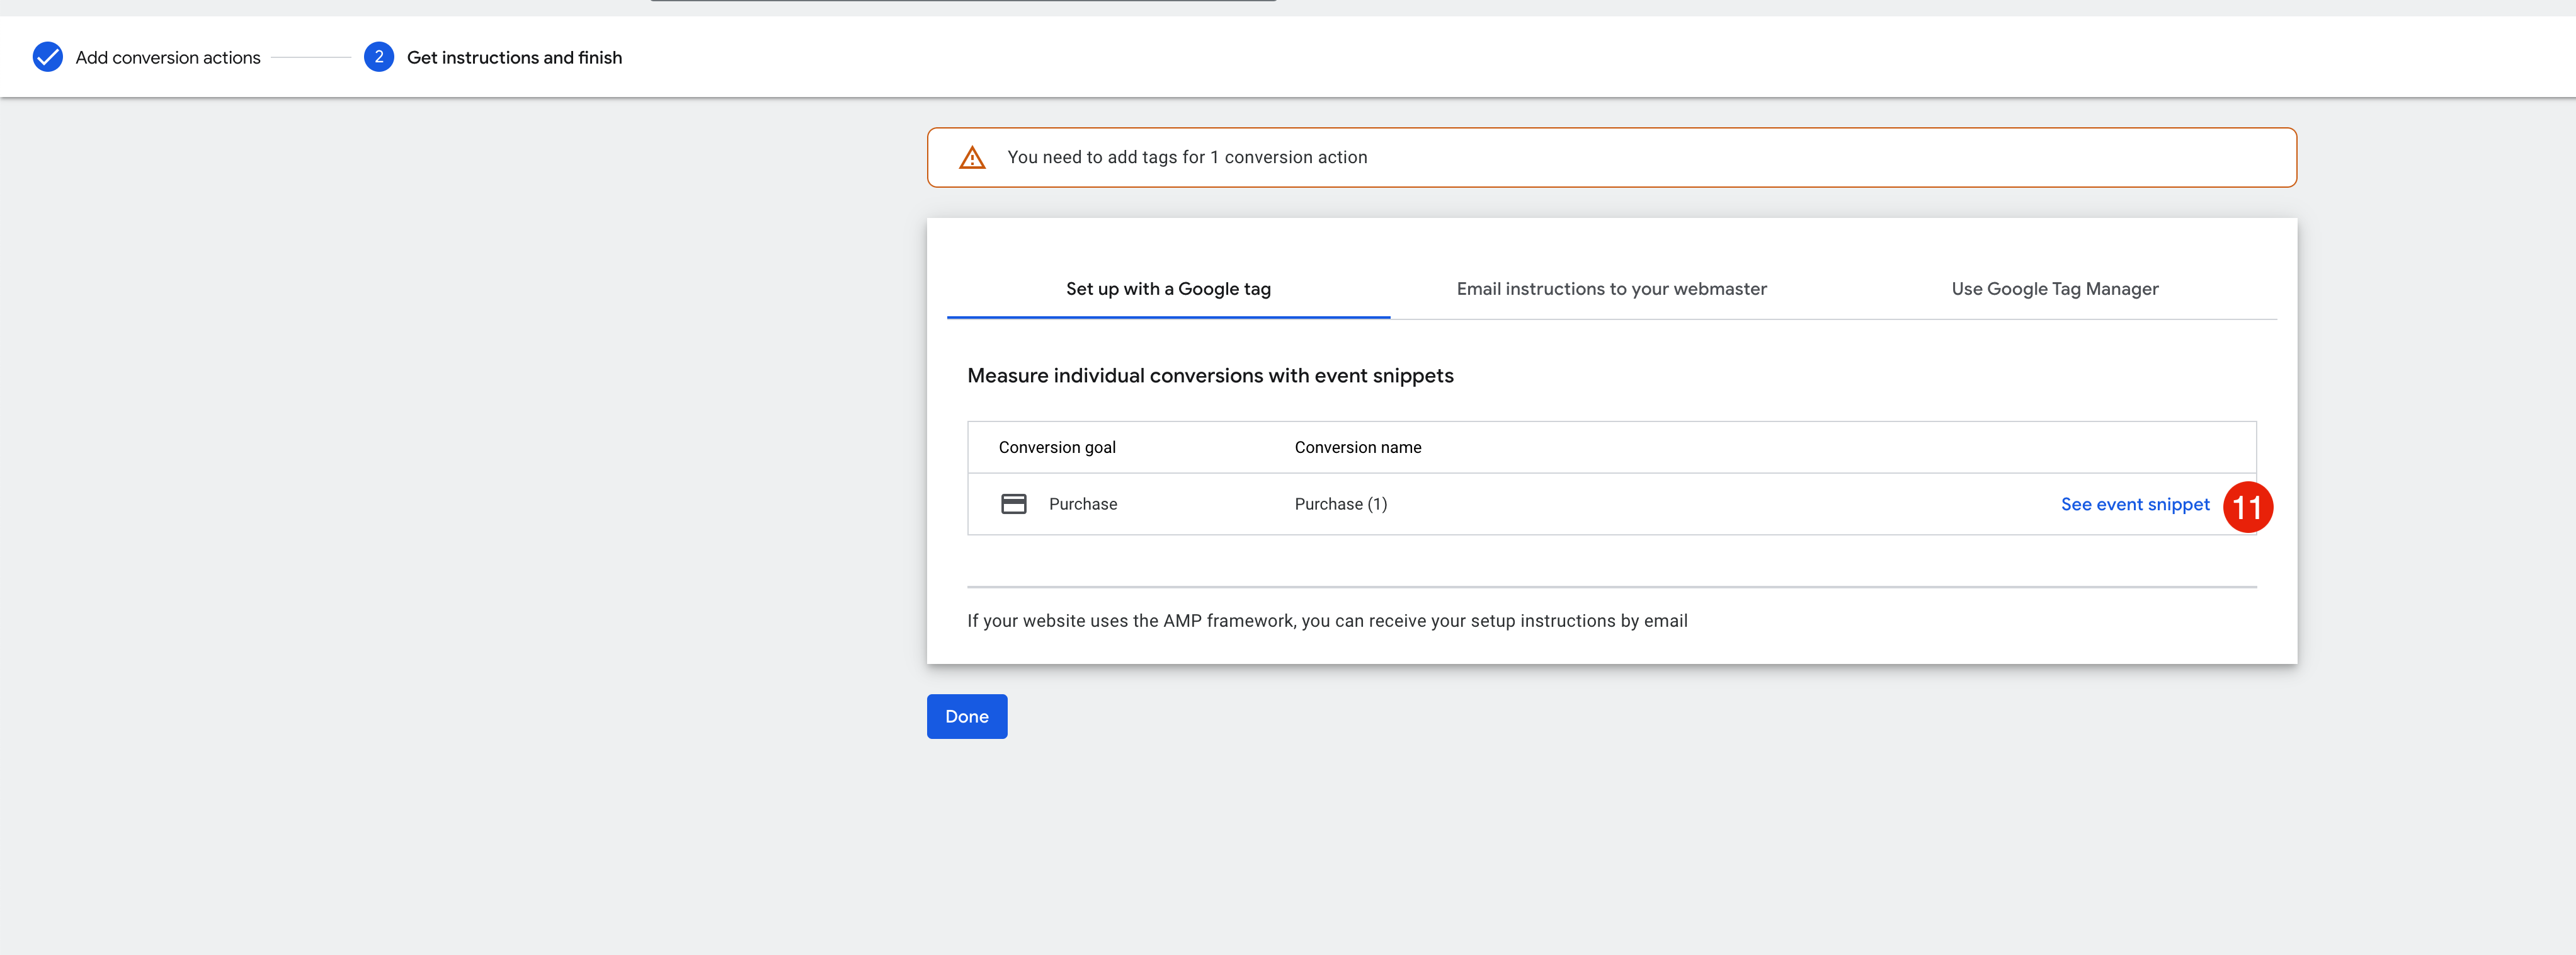Click the step 2 number circle
Image resolution: width=2576 pixels, height=955 pixels.
(378, 57)
